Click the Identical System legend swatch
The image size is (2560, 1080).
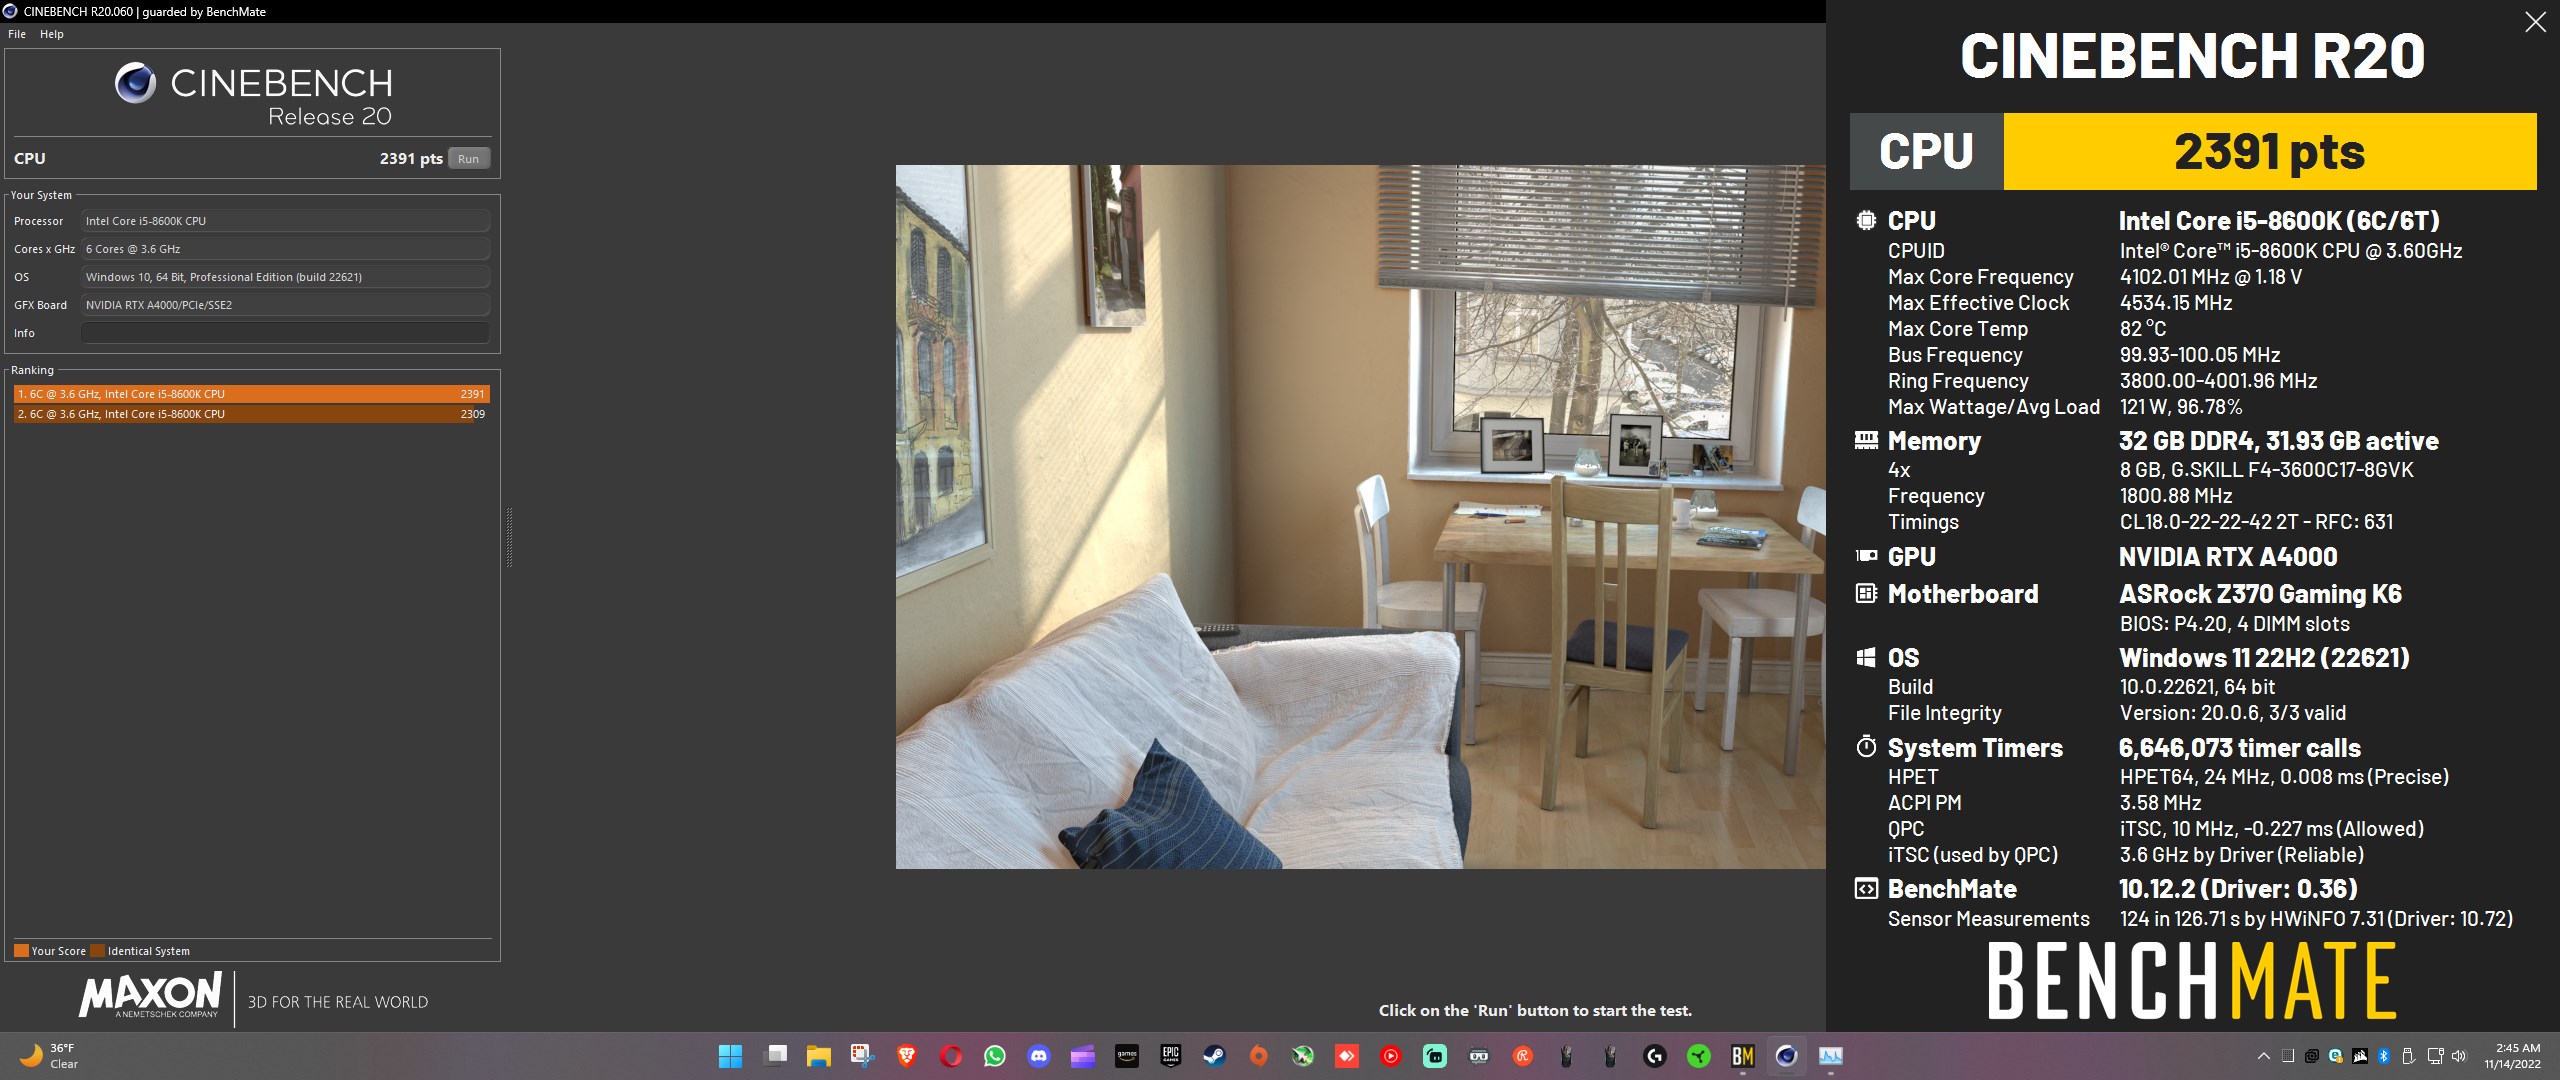click(98, 951)
